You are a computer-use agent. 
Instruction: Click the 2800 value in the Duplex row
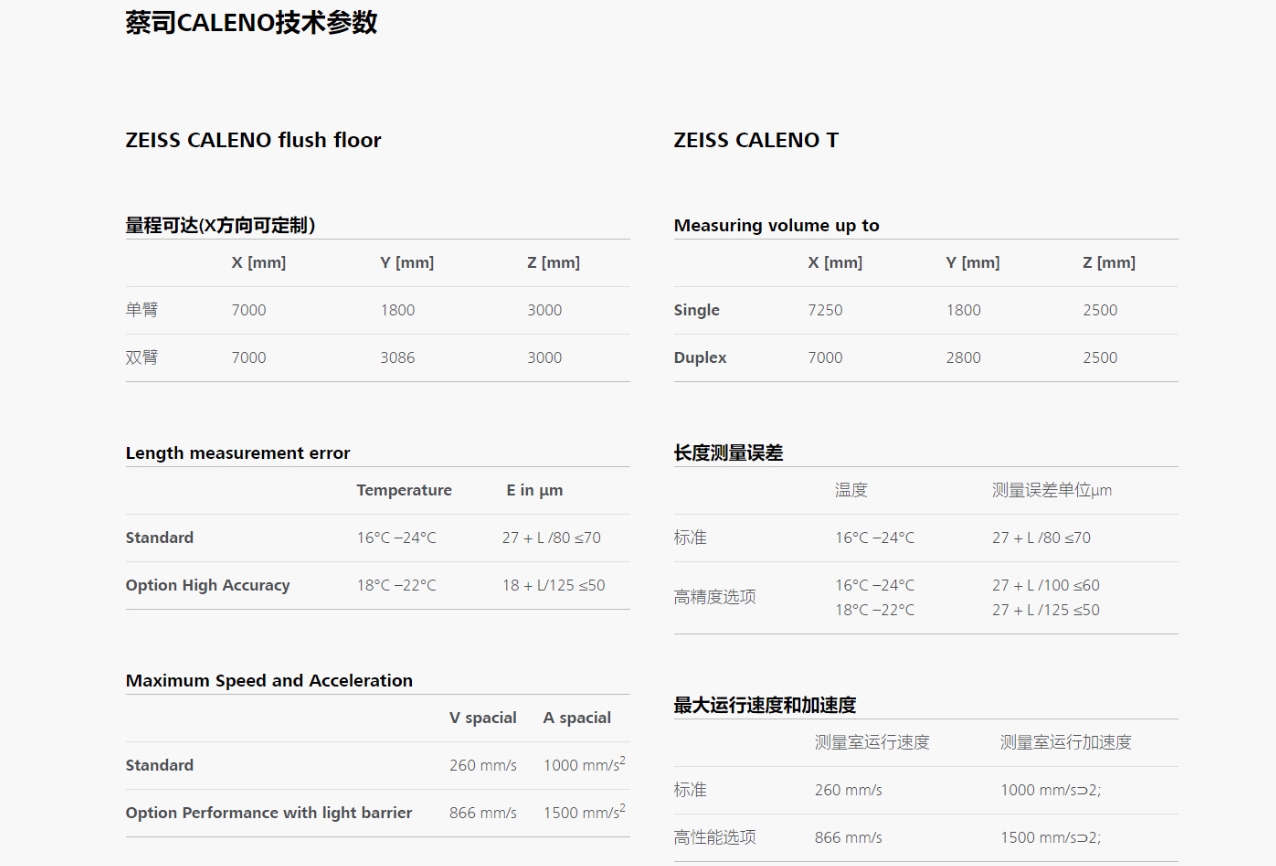tap(964, 358)
